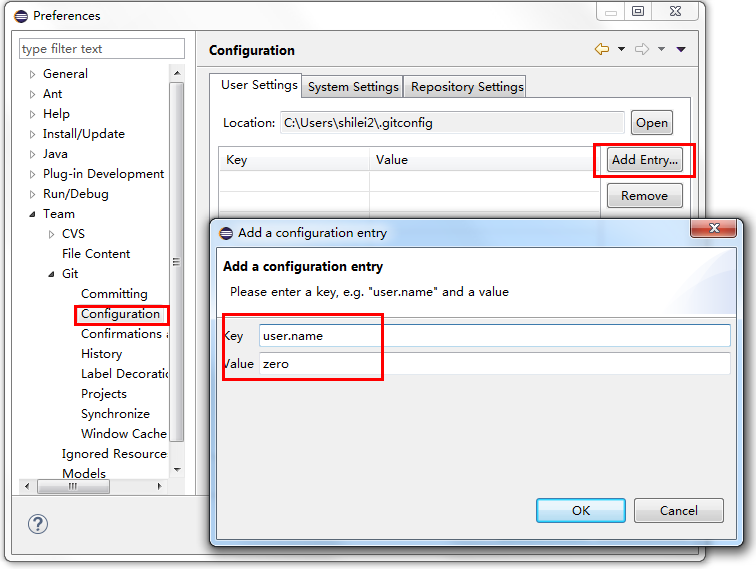Select CVS under Team

pyautogui.click(x=73, y=234)
